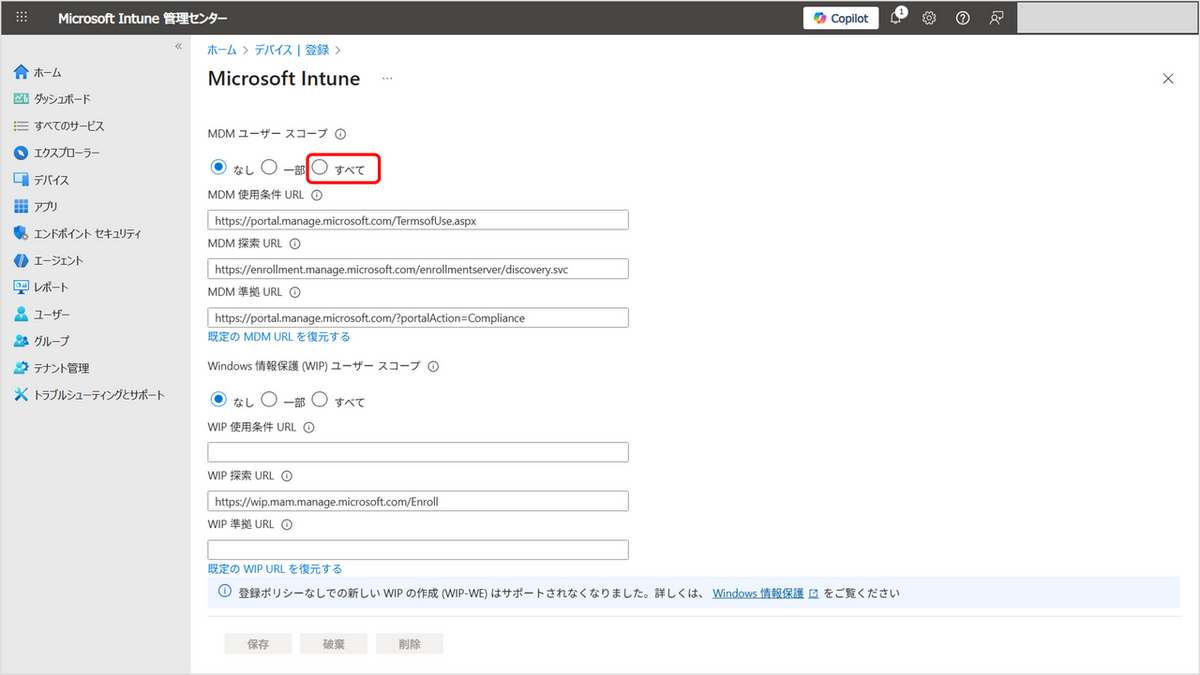The height and width of the screenshot is (675, 1200).
Task: Open the settings gear icon
Action: (929, 18)
